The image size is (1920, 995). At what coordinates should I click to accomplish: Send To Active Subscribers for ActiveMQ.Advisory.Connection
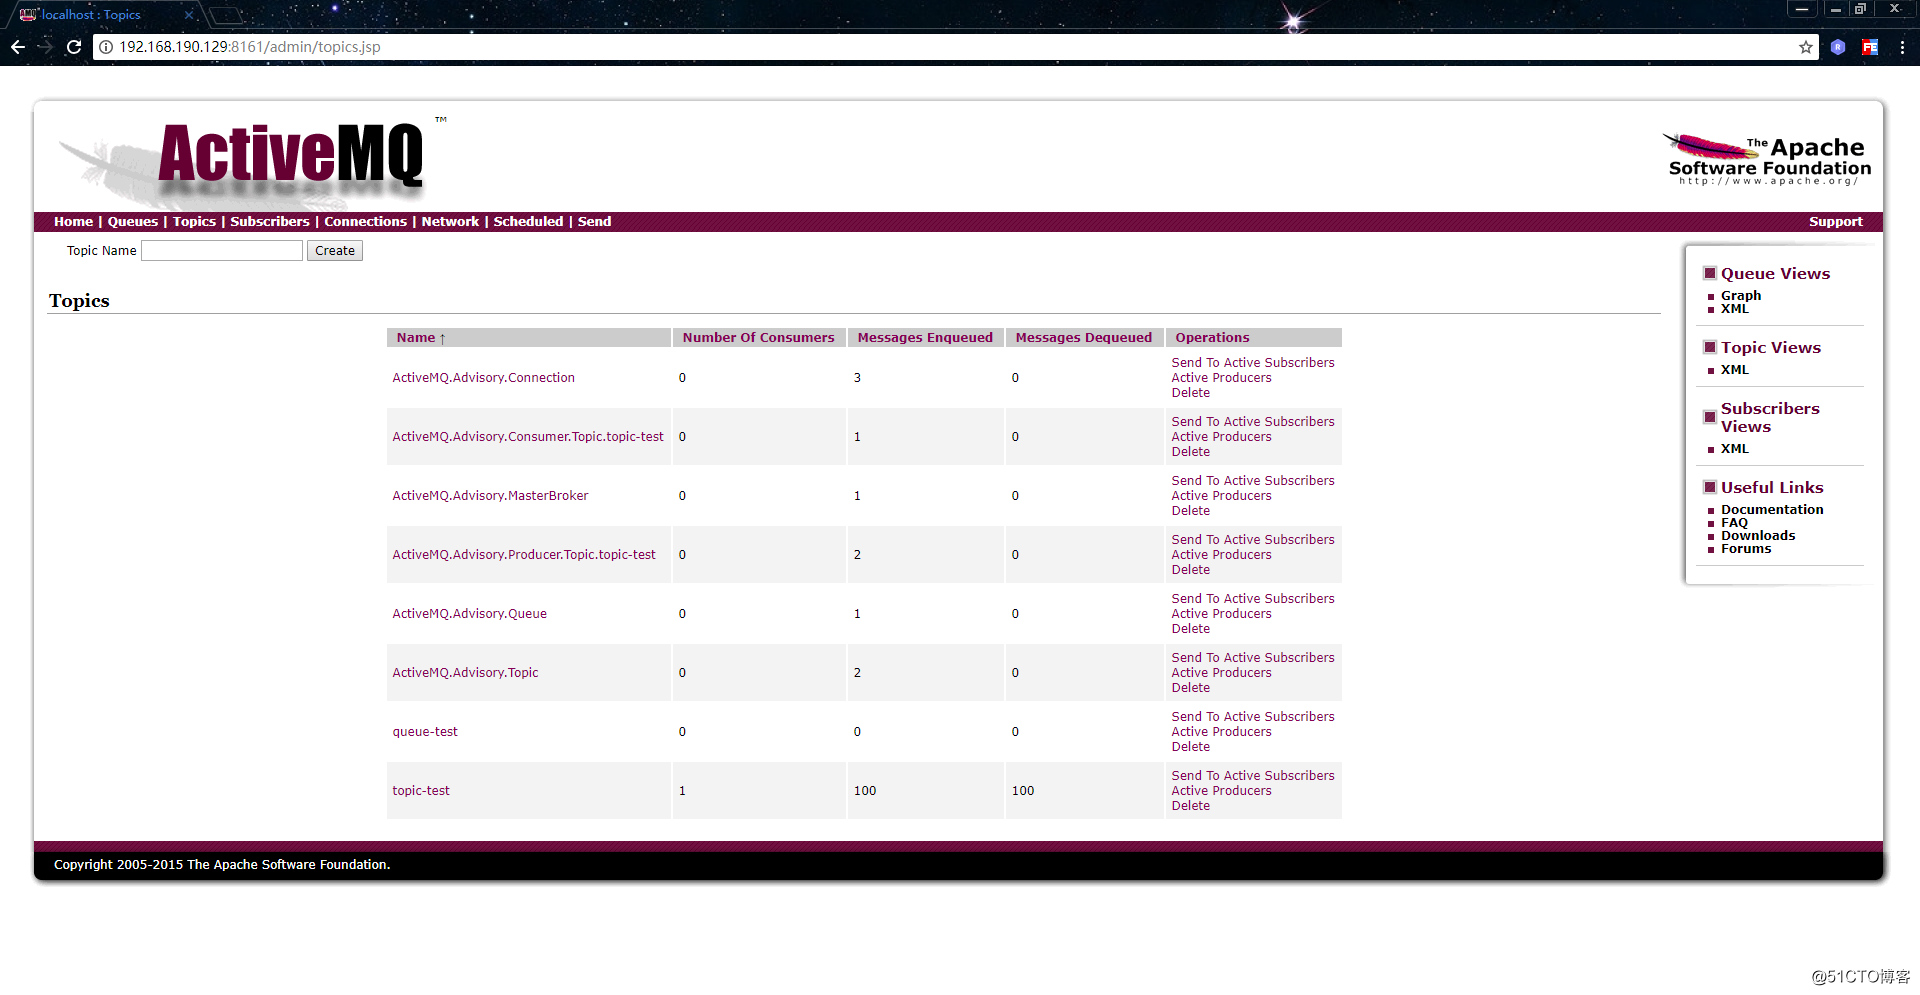(x=1253, y=363)
